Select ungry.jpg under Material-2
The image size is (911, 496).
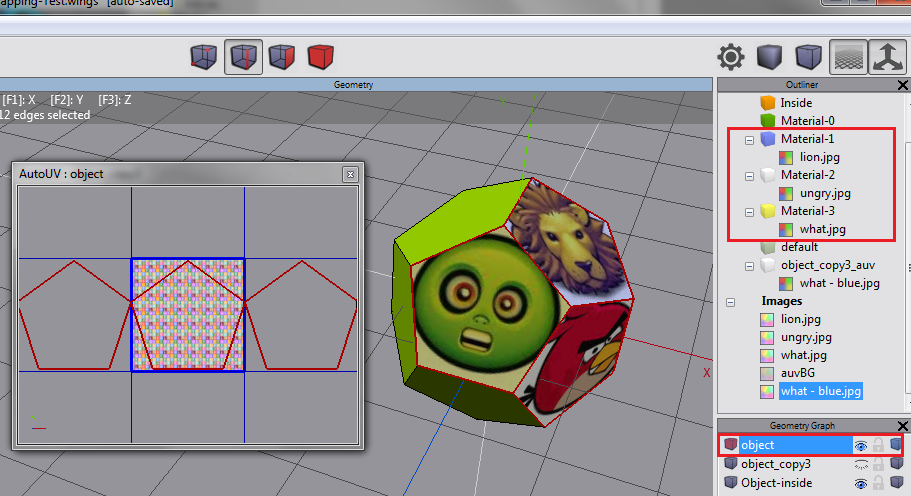(825, 193)
